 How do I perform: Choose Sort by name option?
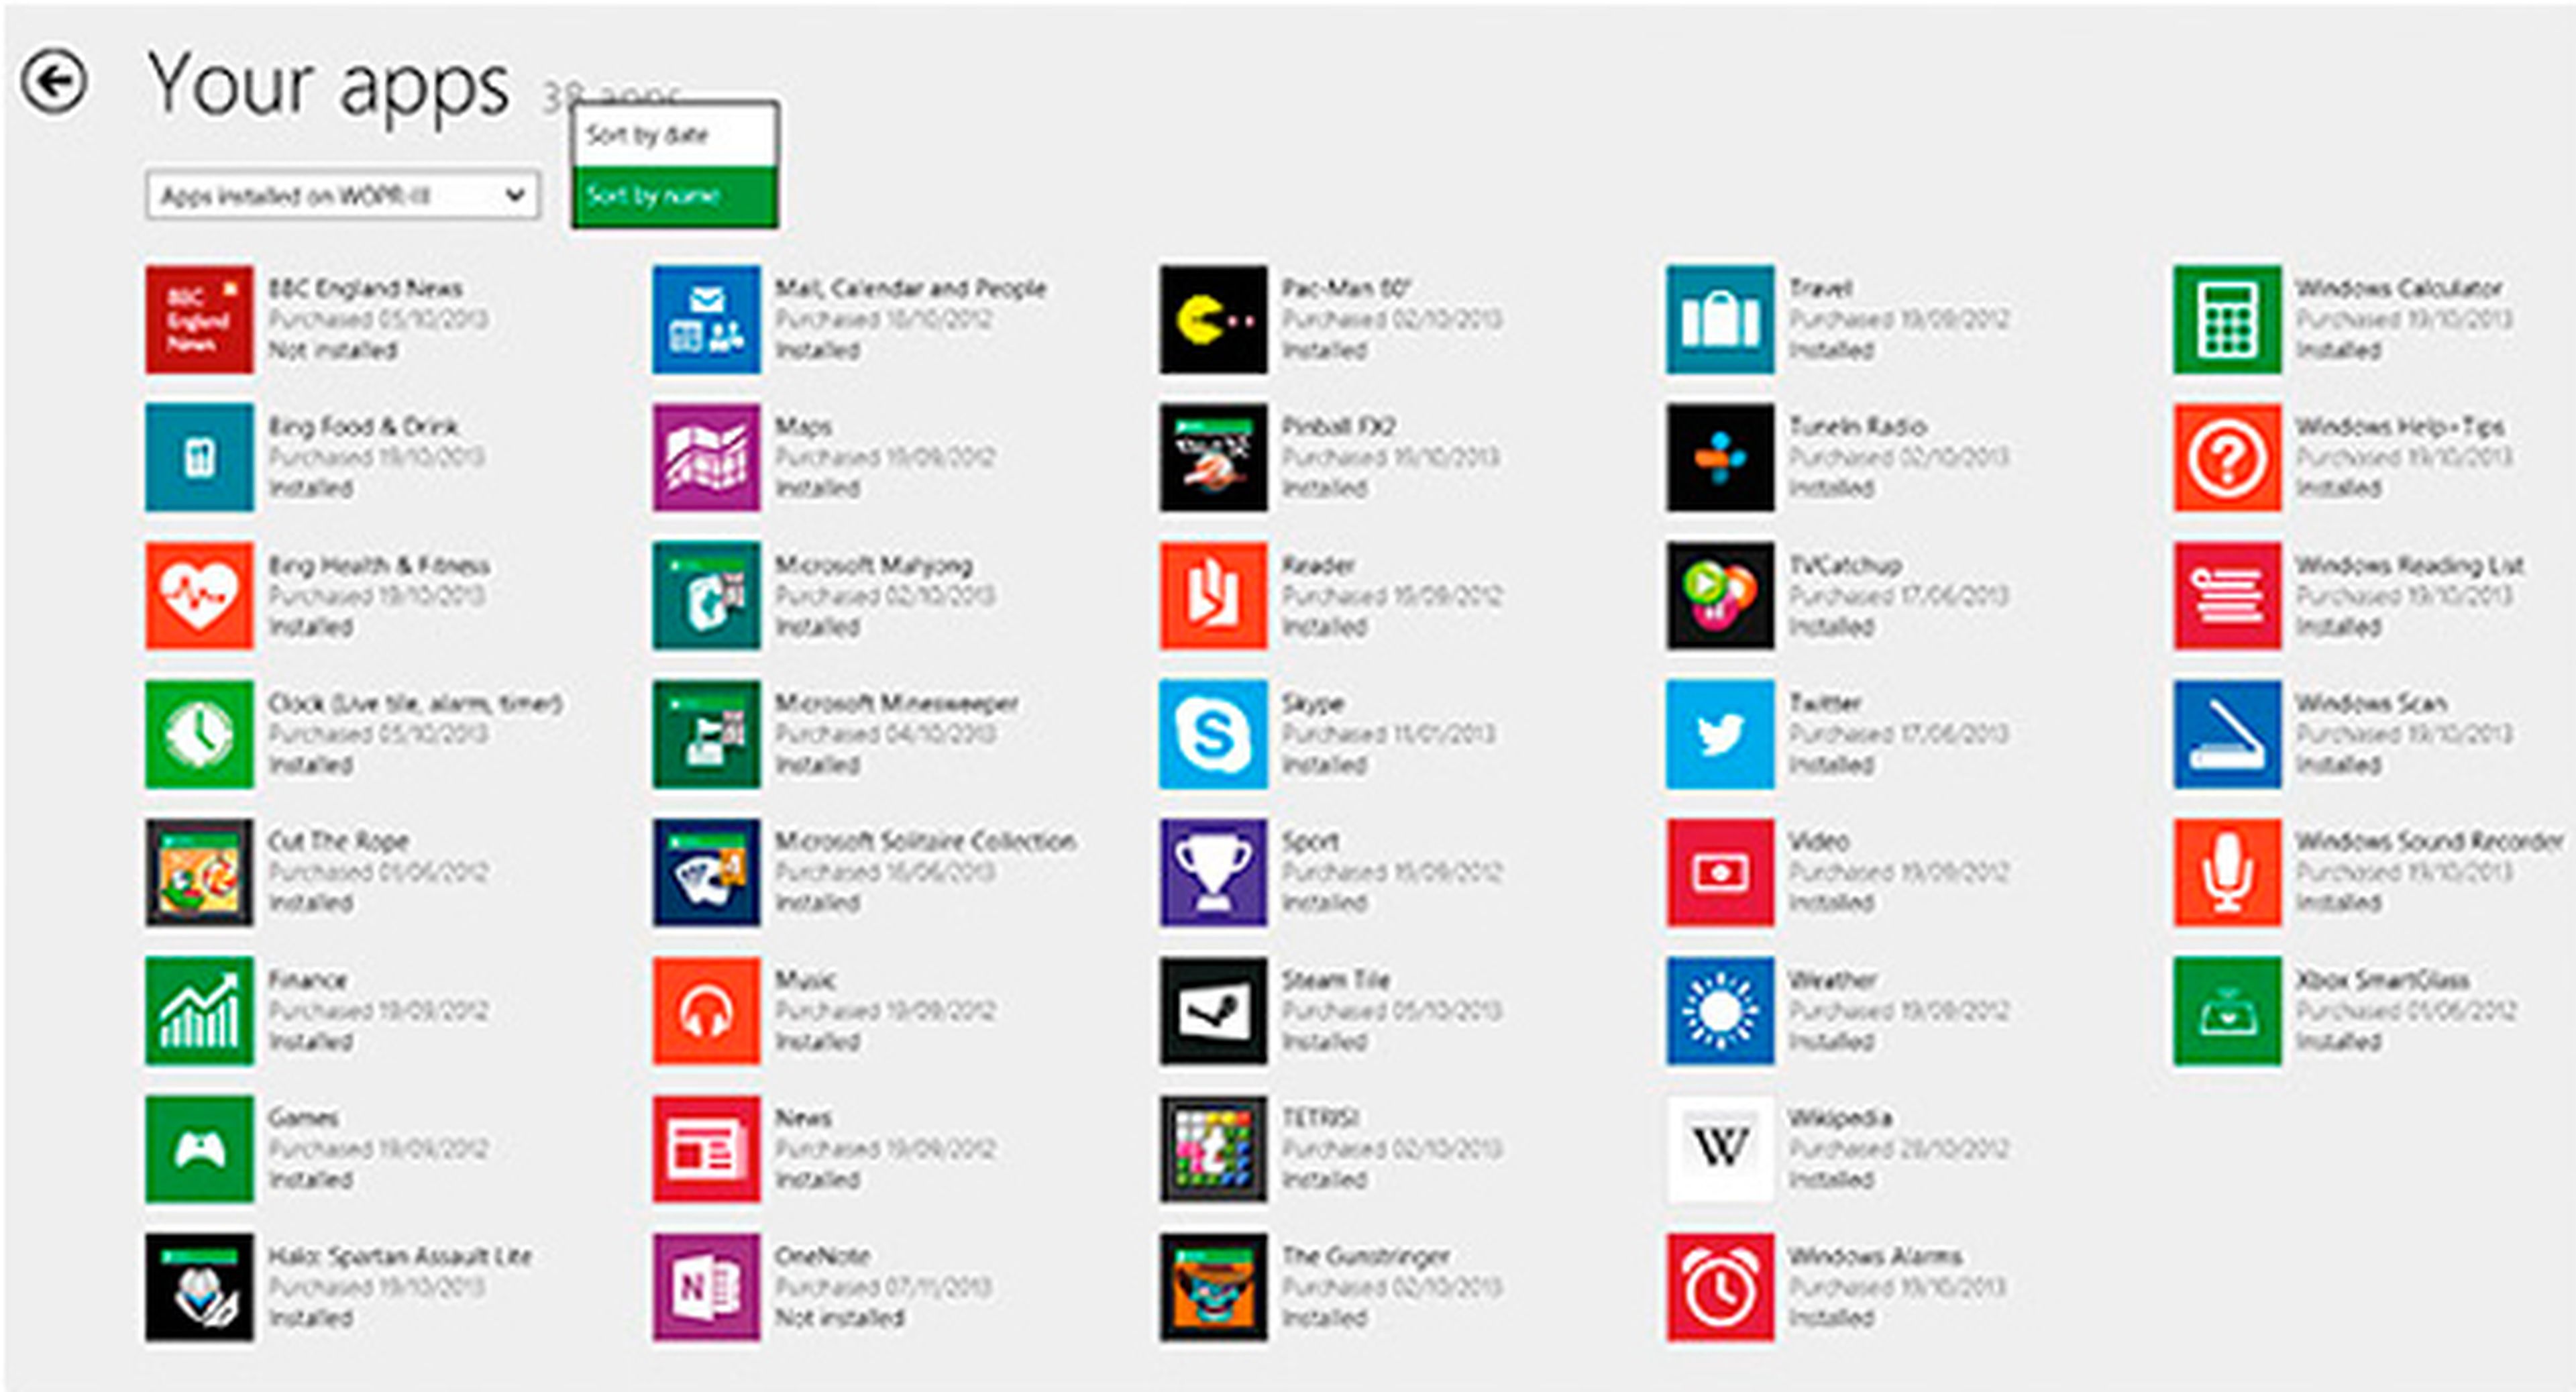click(675, 196)
